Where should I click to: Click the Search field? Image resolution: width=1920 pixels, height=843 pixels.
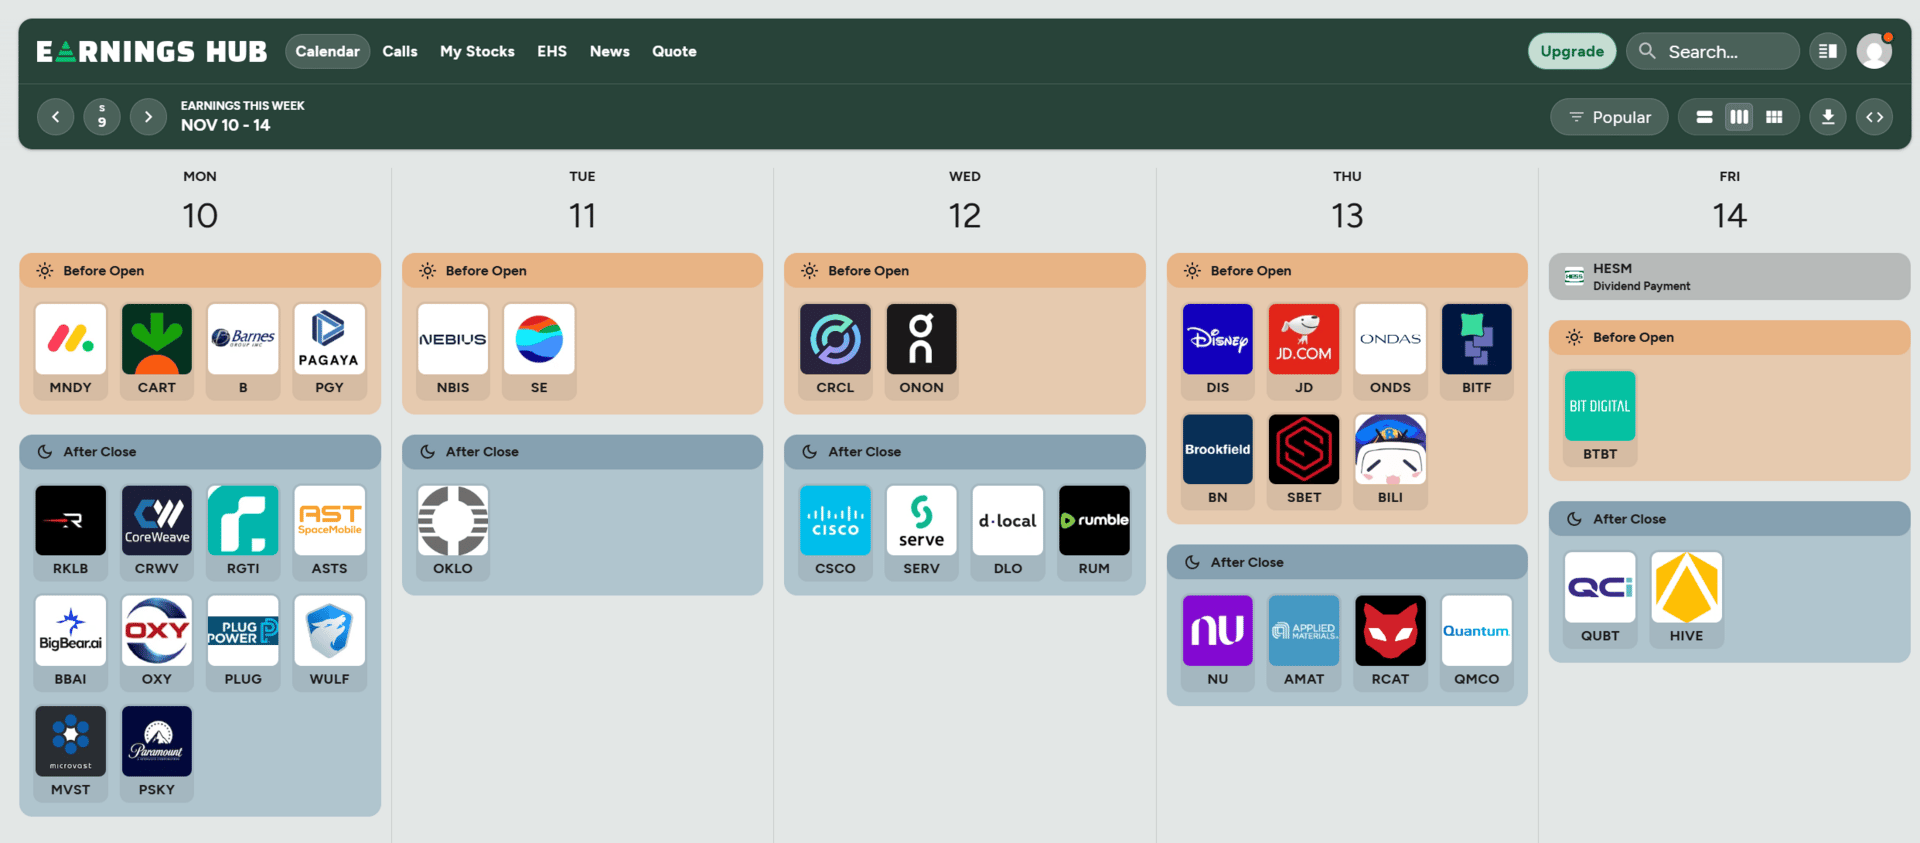tap(1713, 51)
